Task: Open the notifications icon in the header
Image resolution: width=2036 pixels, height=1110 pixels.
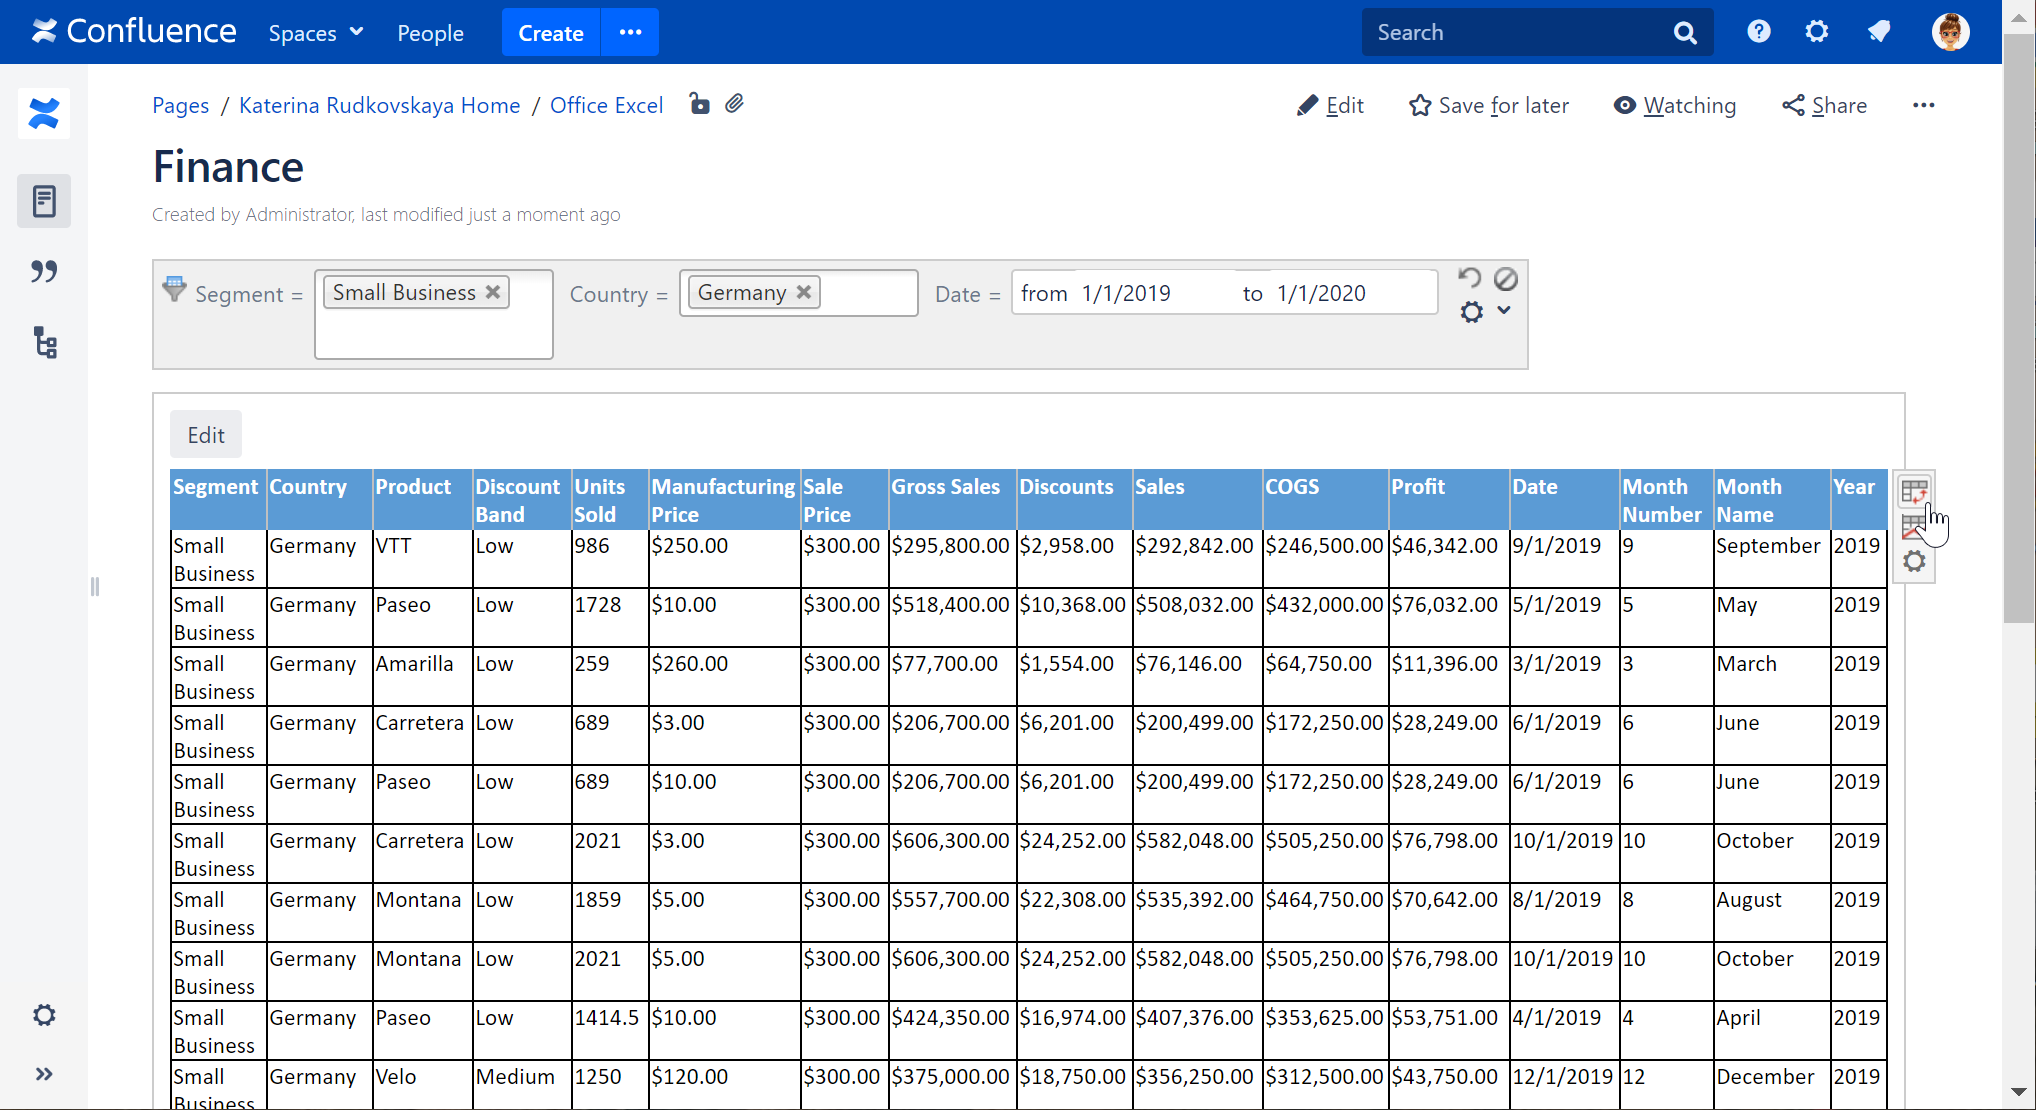Action: point(1879,32)
